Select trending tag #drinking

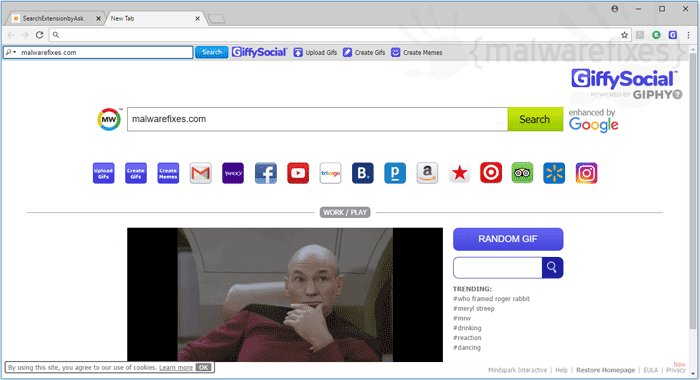coord(467,328)
